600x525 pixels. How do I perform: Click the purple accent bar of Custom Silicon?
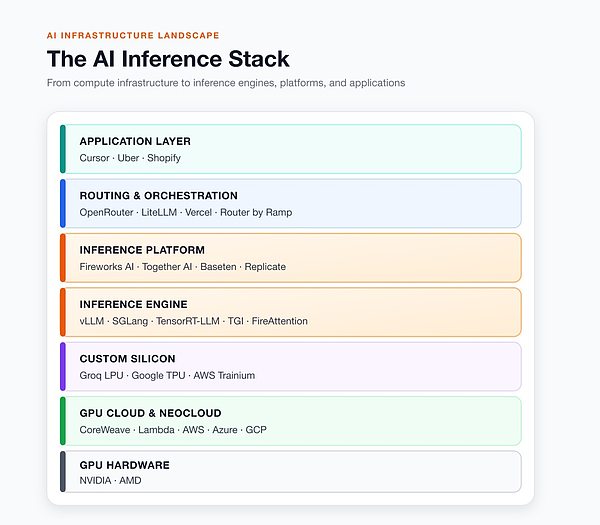coord(63,366)
